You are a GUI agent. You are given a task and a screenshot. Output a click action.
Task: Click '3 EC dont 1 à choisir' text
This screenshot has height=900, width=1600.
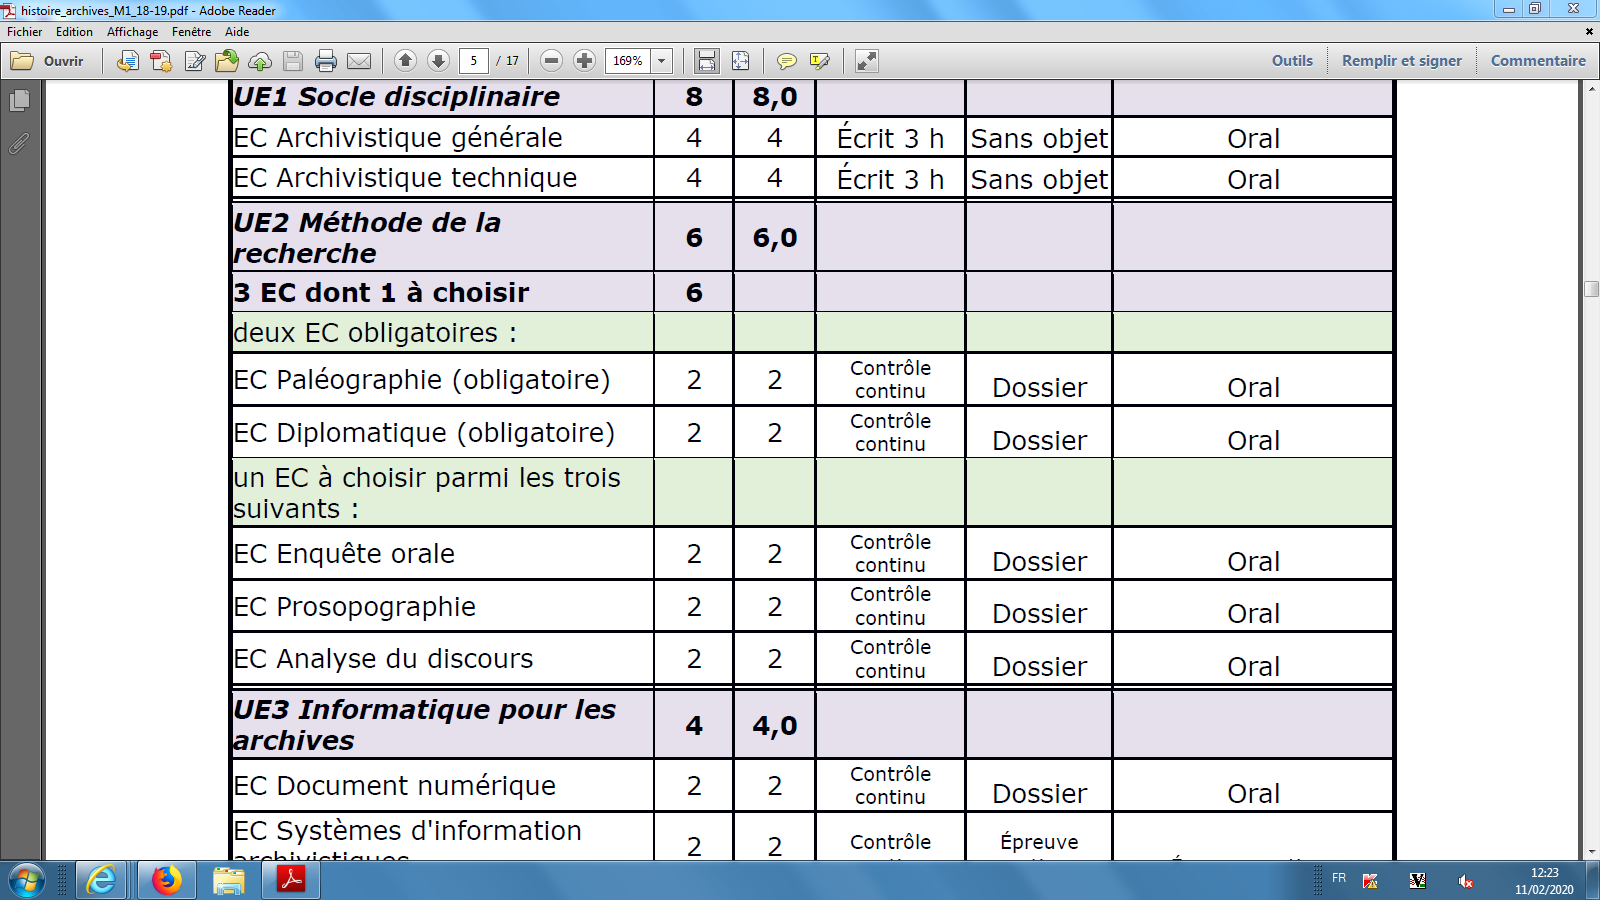pyautogui.click(x=381, y=293)
